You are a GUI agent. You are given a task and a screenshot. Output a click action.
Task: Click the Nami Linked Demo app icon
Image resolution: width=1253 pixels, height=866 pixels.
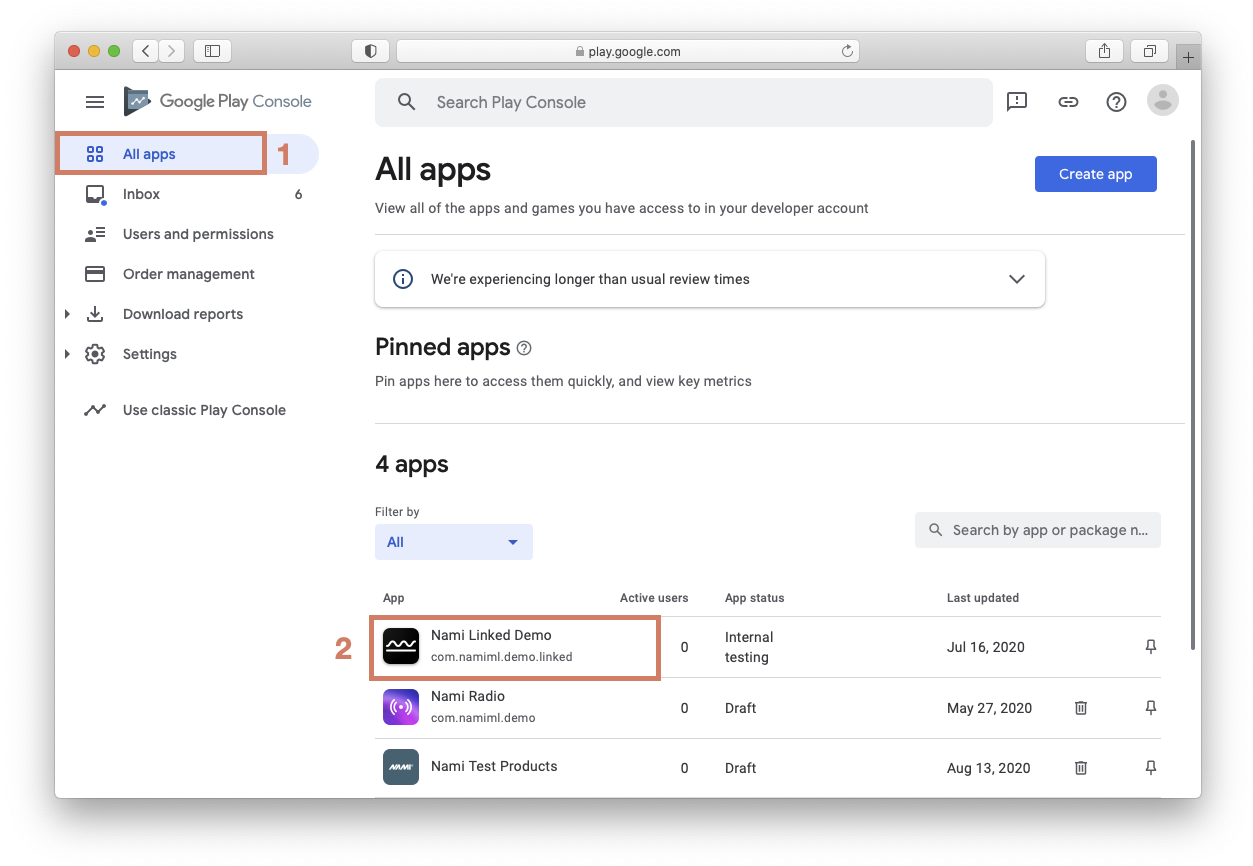(x=401, y=646)
